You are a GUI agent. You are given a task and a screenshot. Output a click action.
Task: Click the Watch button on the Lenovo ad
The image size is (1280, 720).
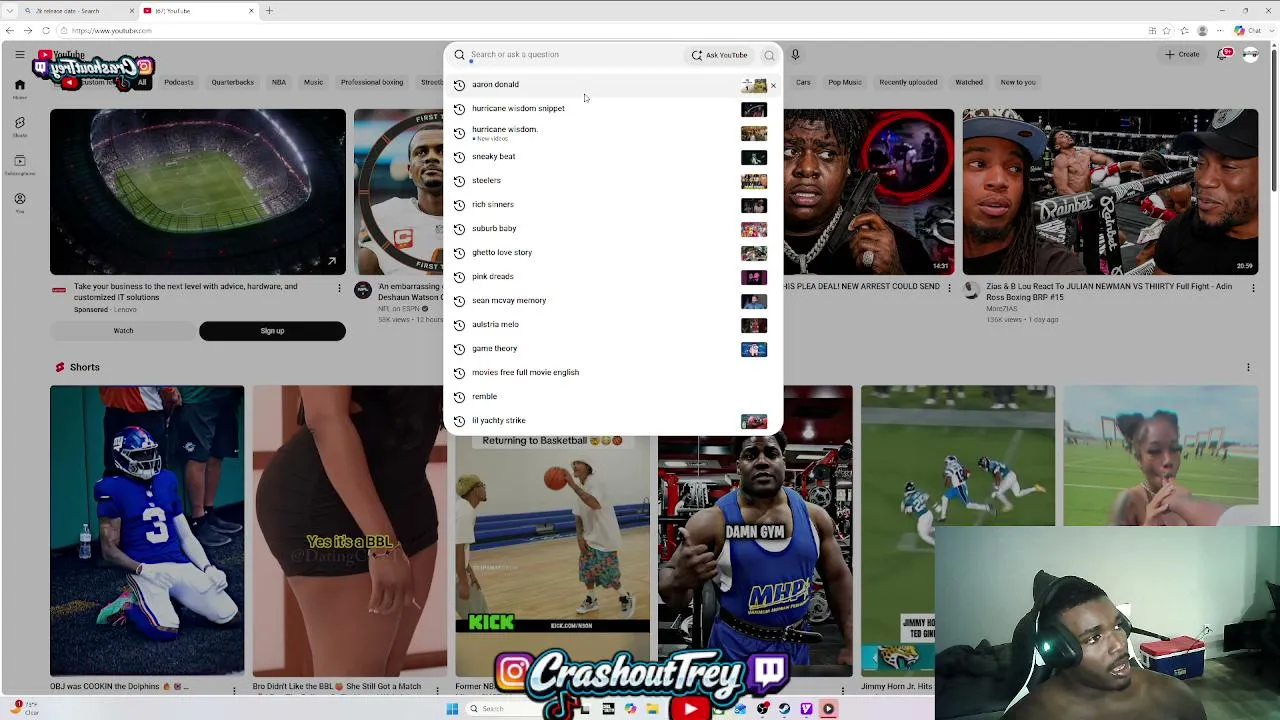[123, 331]
